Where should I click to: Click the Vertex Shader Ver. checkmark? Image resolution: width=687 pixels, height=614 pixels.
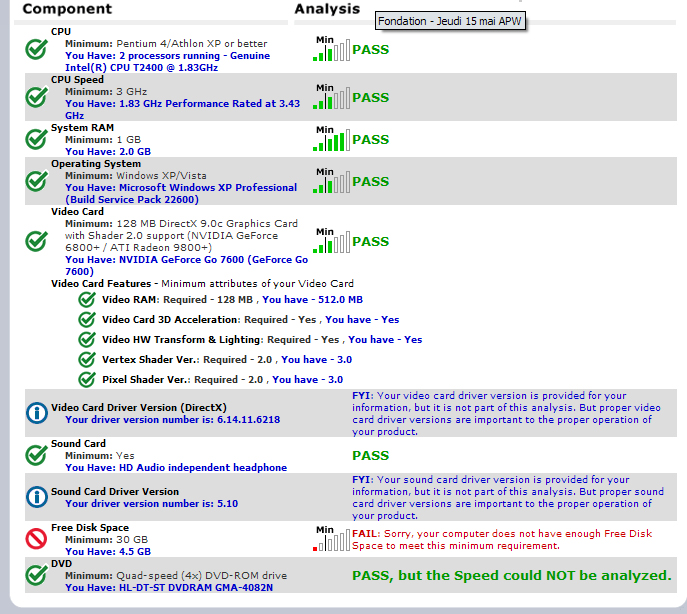(x=87, y=359)
